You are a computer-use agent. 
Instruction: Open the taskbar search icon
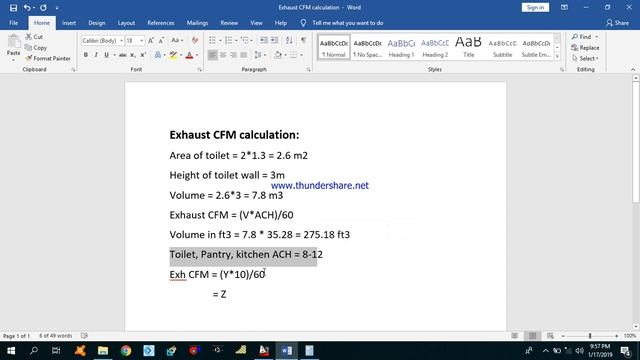point(34,351)
